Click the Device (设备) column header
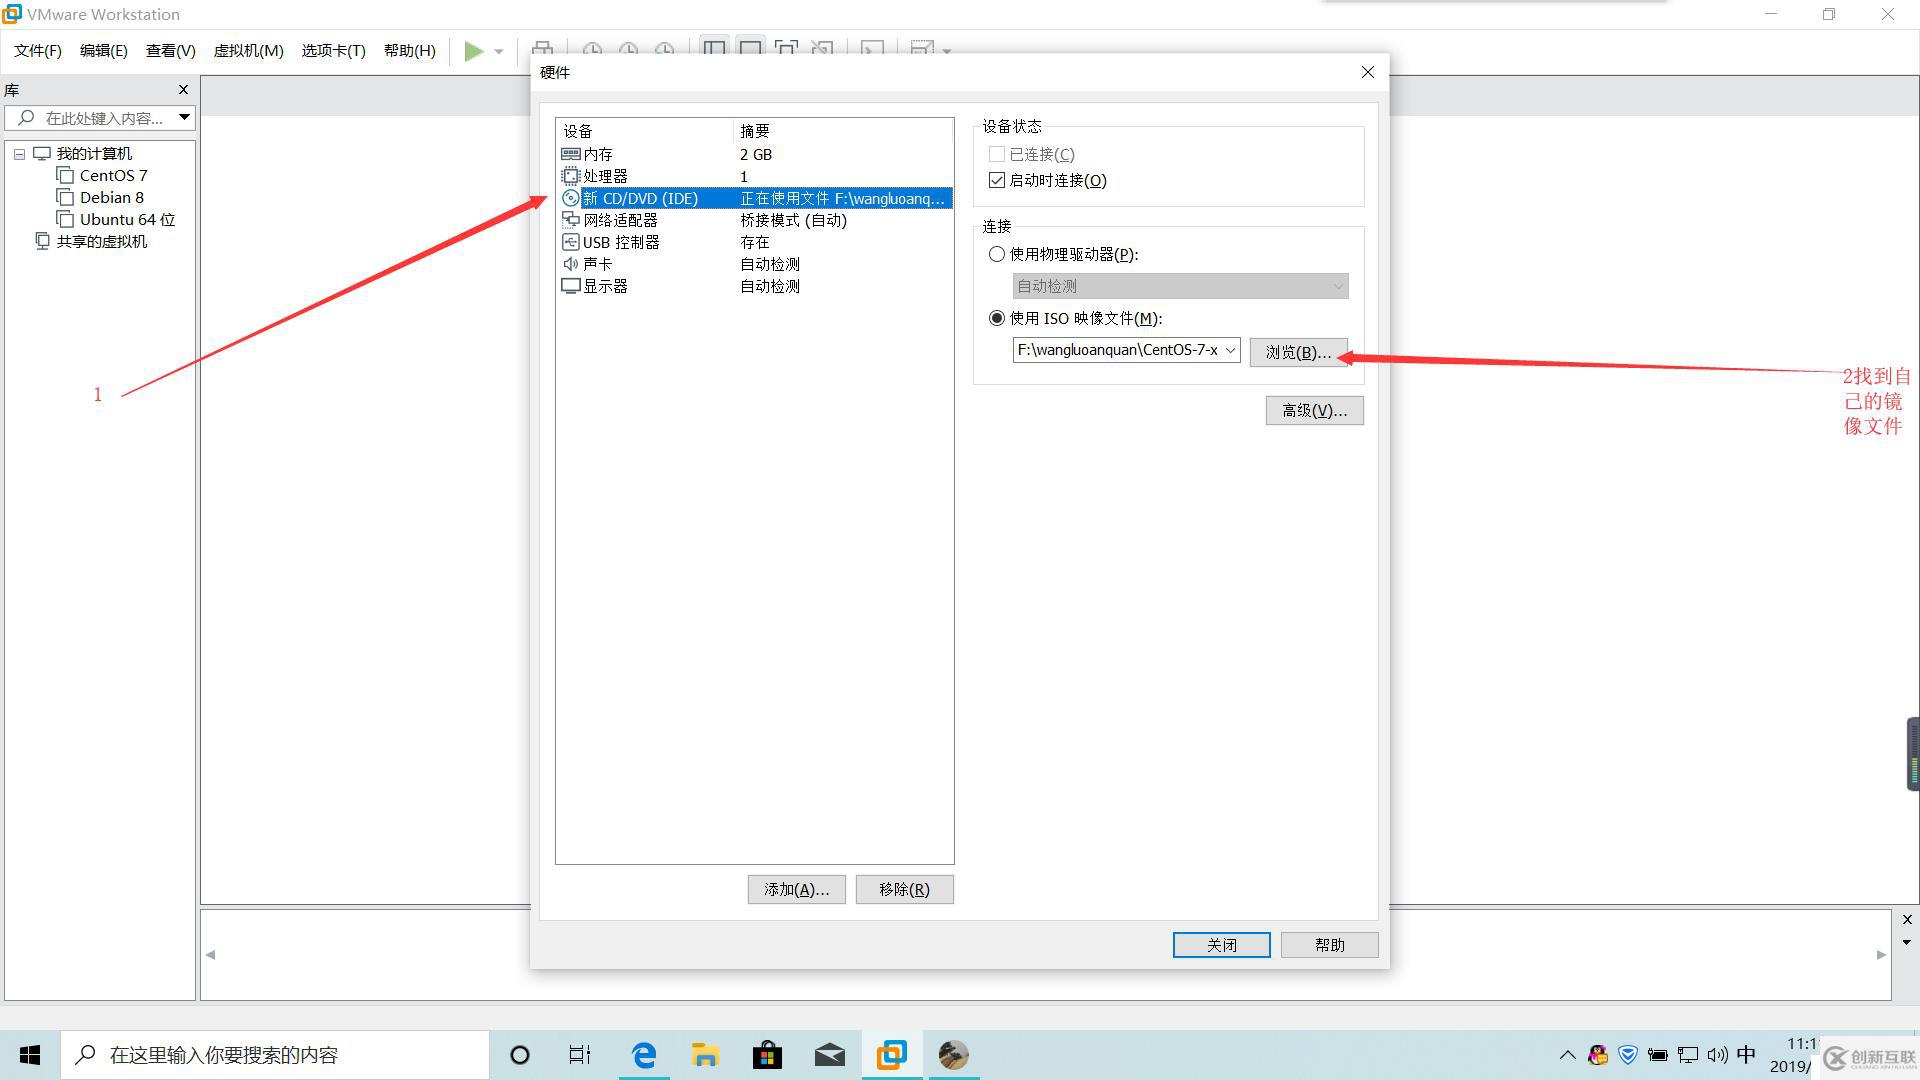This screenshot has height=1080, width=1920. pos(645,131)
